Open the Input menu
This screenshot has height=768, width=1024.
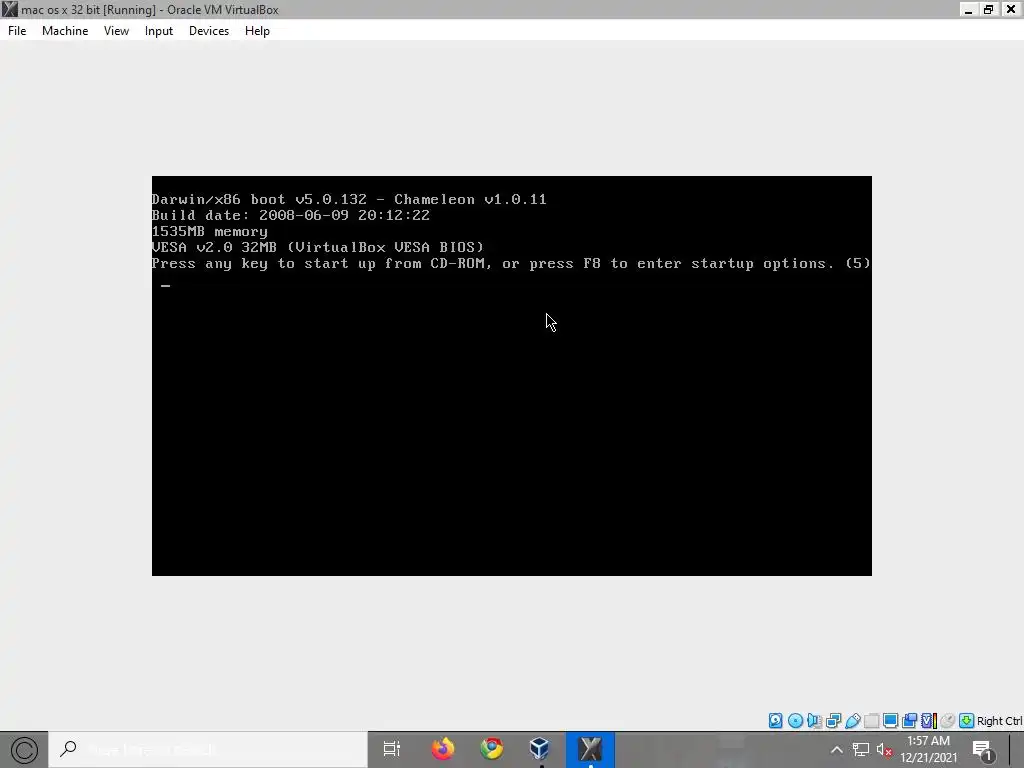[x=159, y=31]
